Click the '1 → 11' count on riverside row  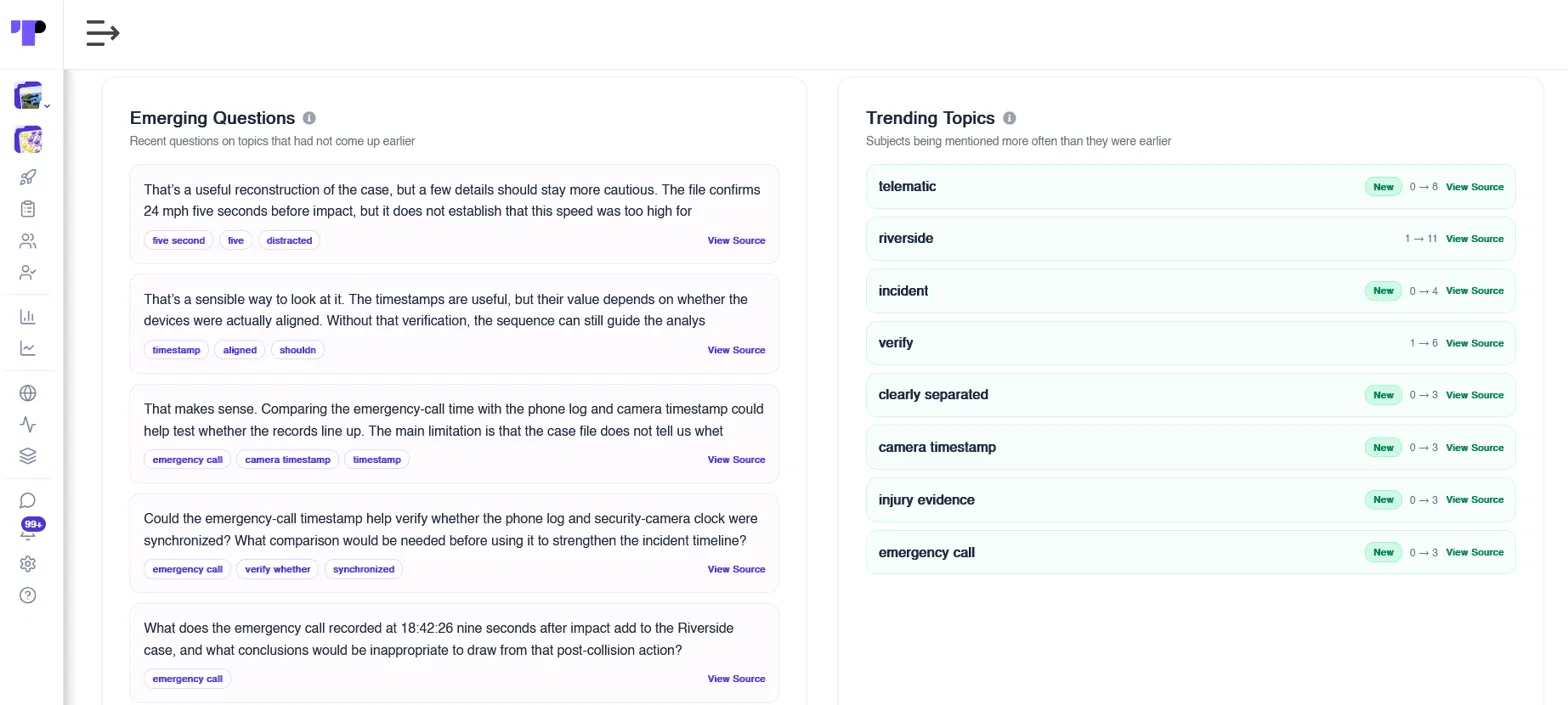(x=1421, y=239)
